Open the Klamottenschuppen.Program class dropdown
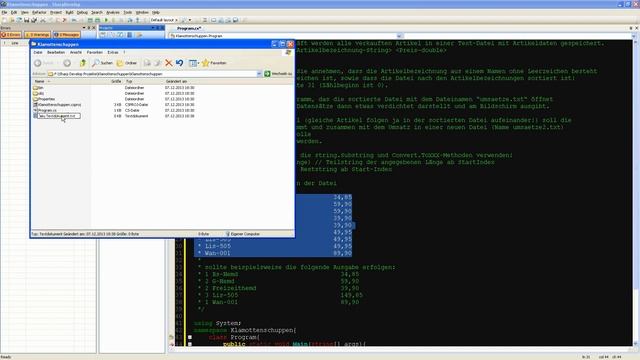Viewport: 640px width, 360px height. coord(286,36)
